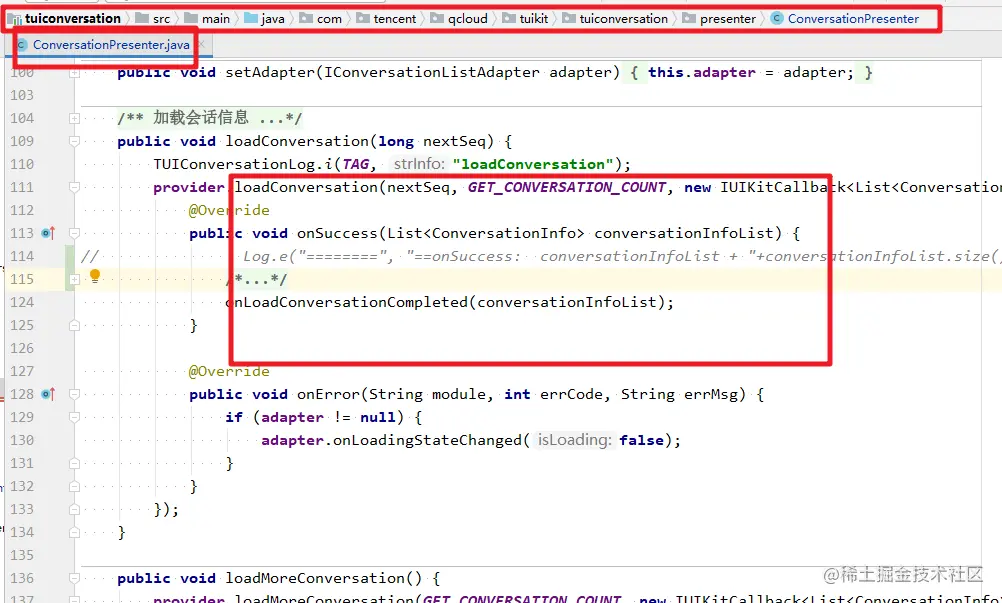Viewport: 1002px width, 603px height.
Task: Collapse the provider.loadConversation call at line 111
Action: pos(74,187)
